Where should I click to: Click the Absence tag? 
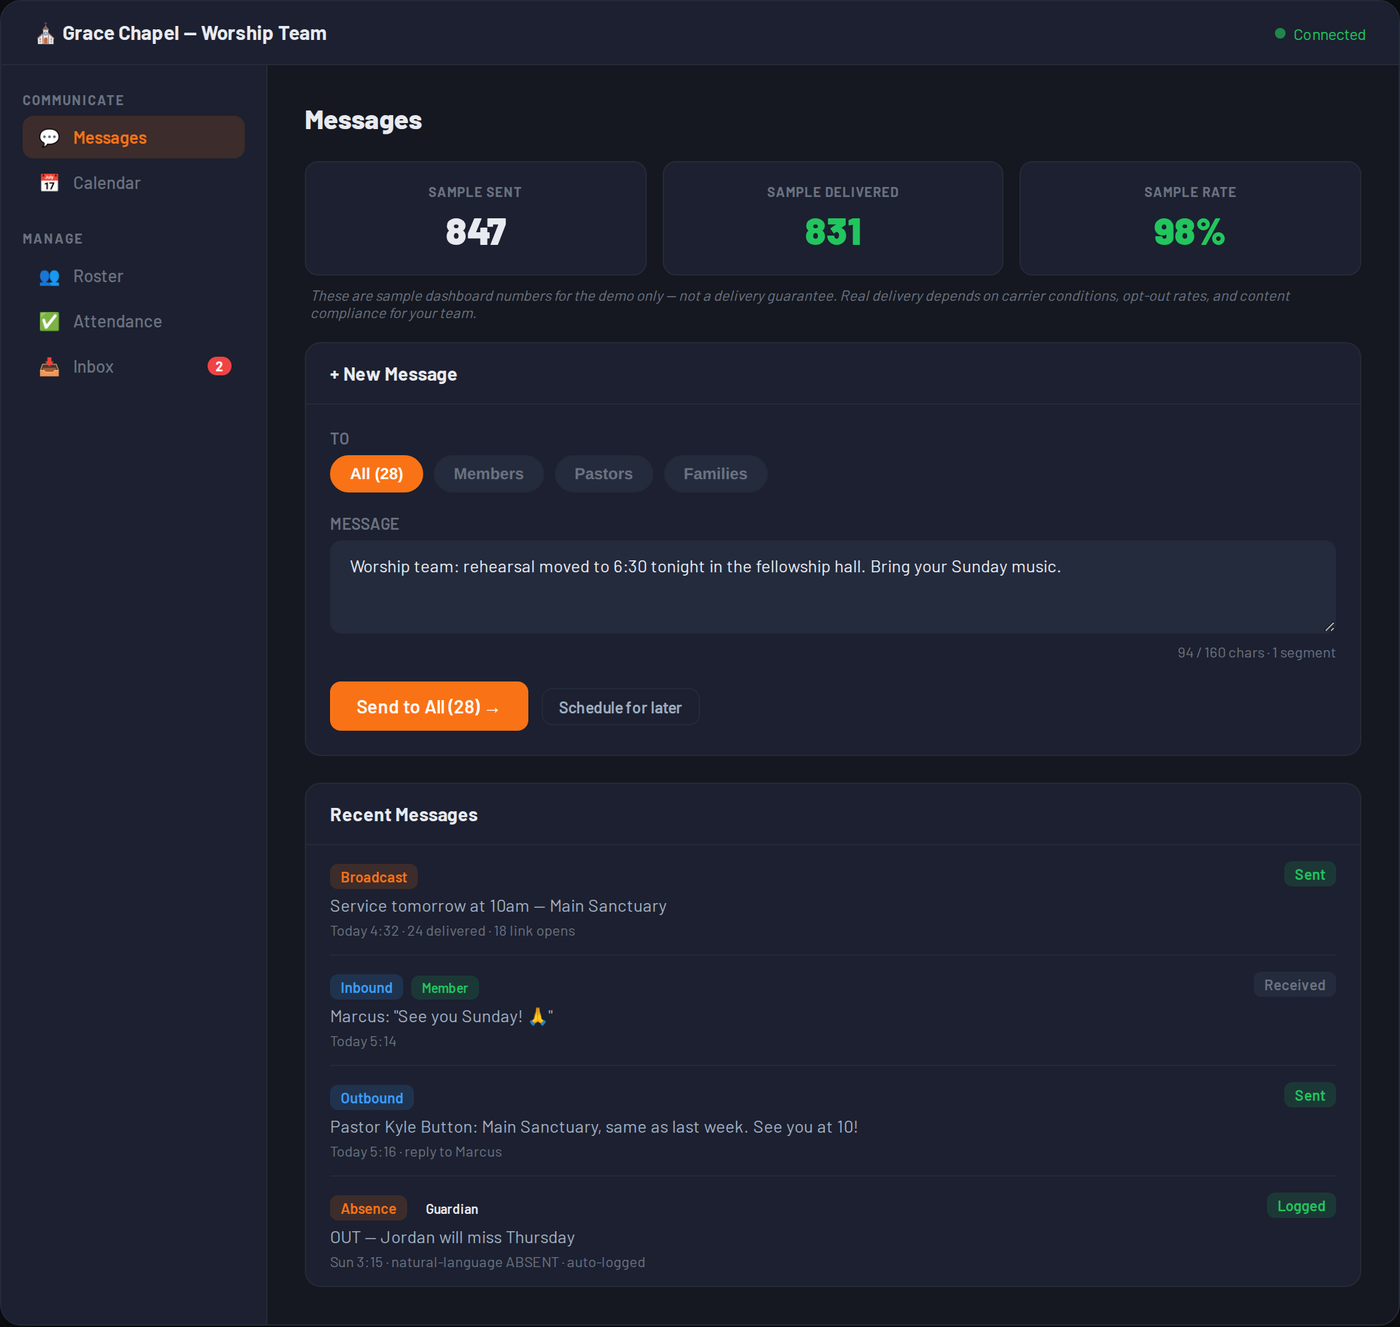pyautogui.click(x=368, y=1208)
